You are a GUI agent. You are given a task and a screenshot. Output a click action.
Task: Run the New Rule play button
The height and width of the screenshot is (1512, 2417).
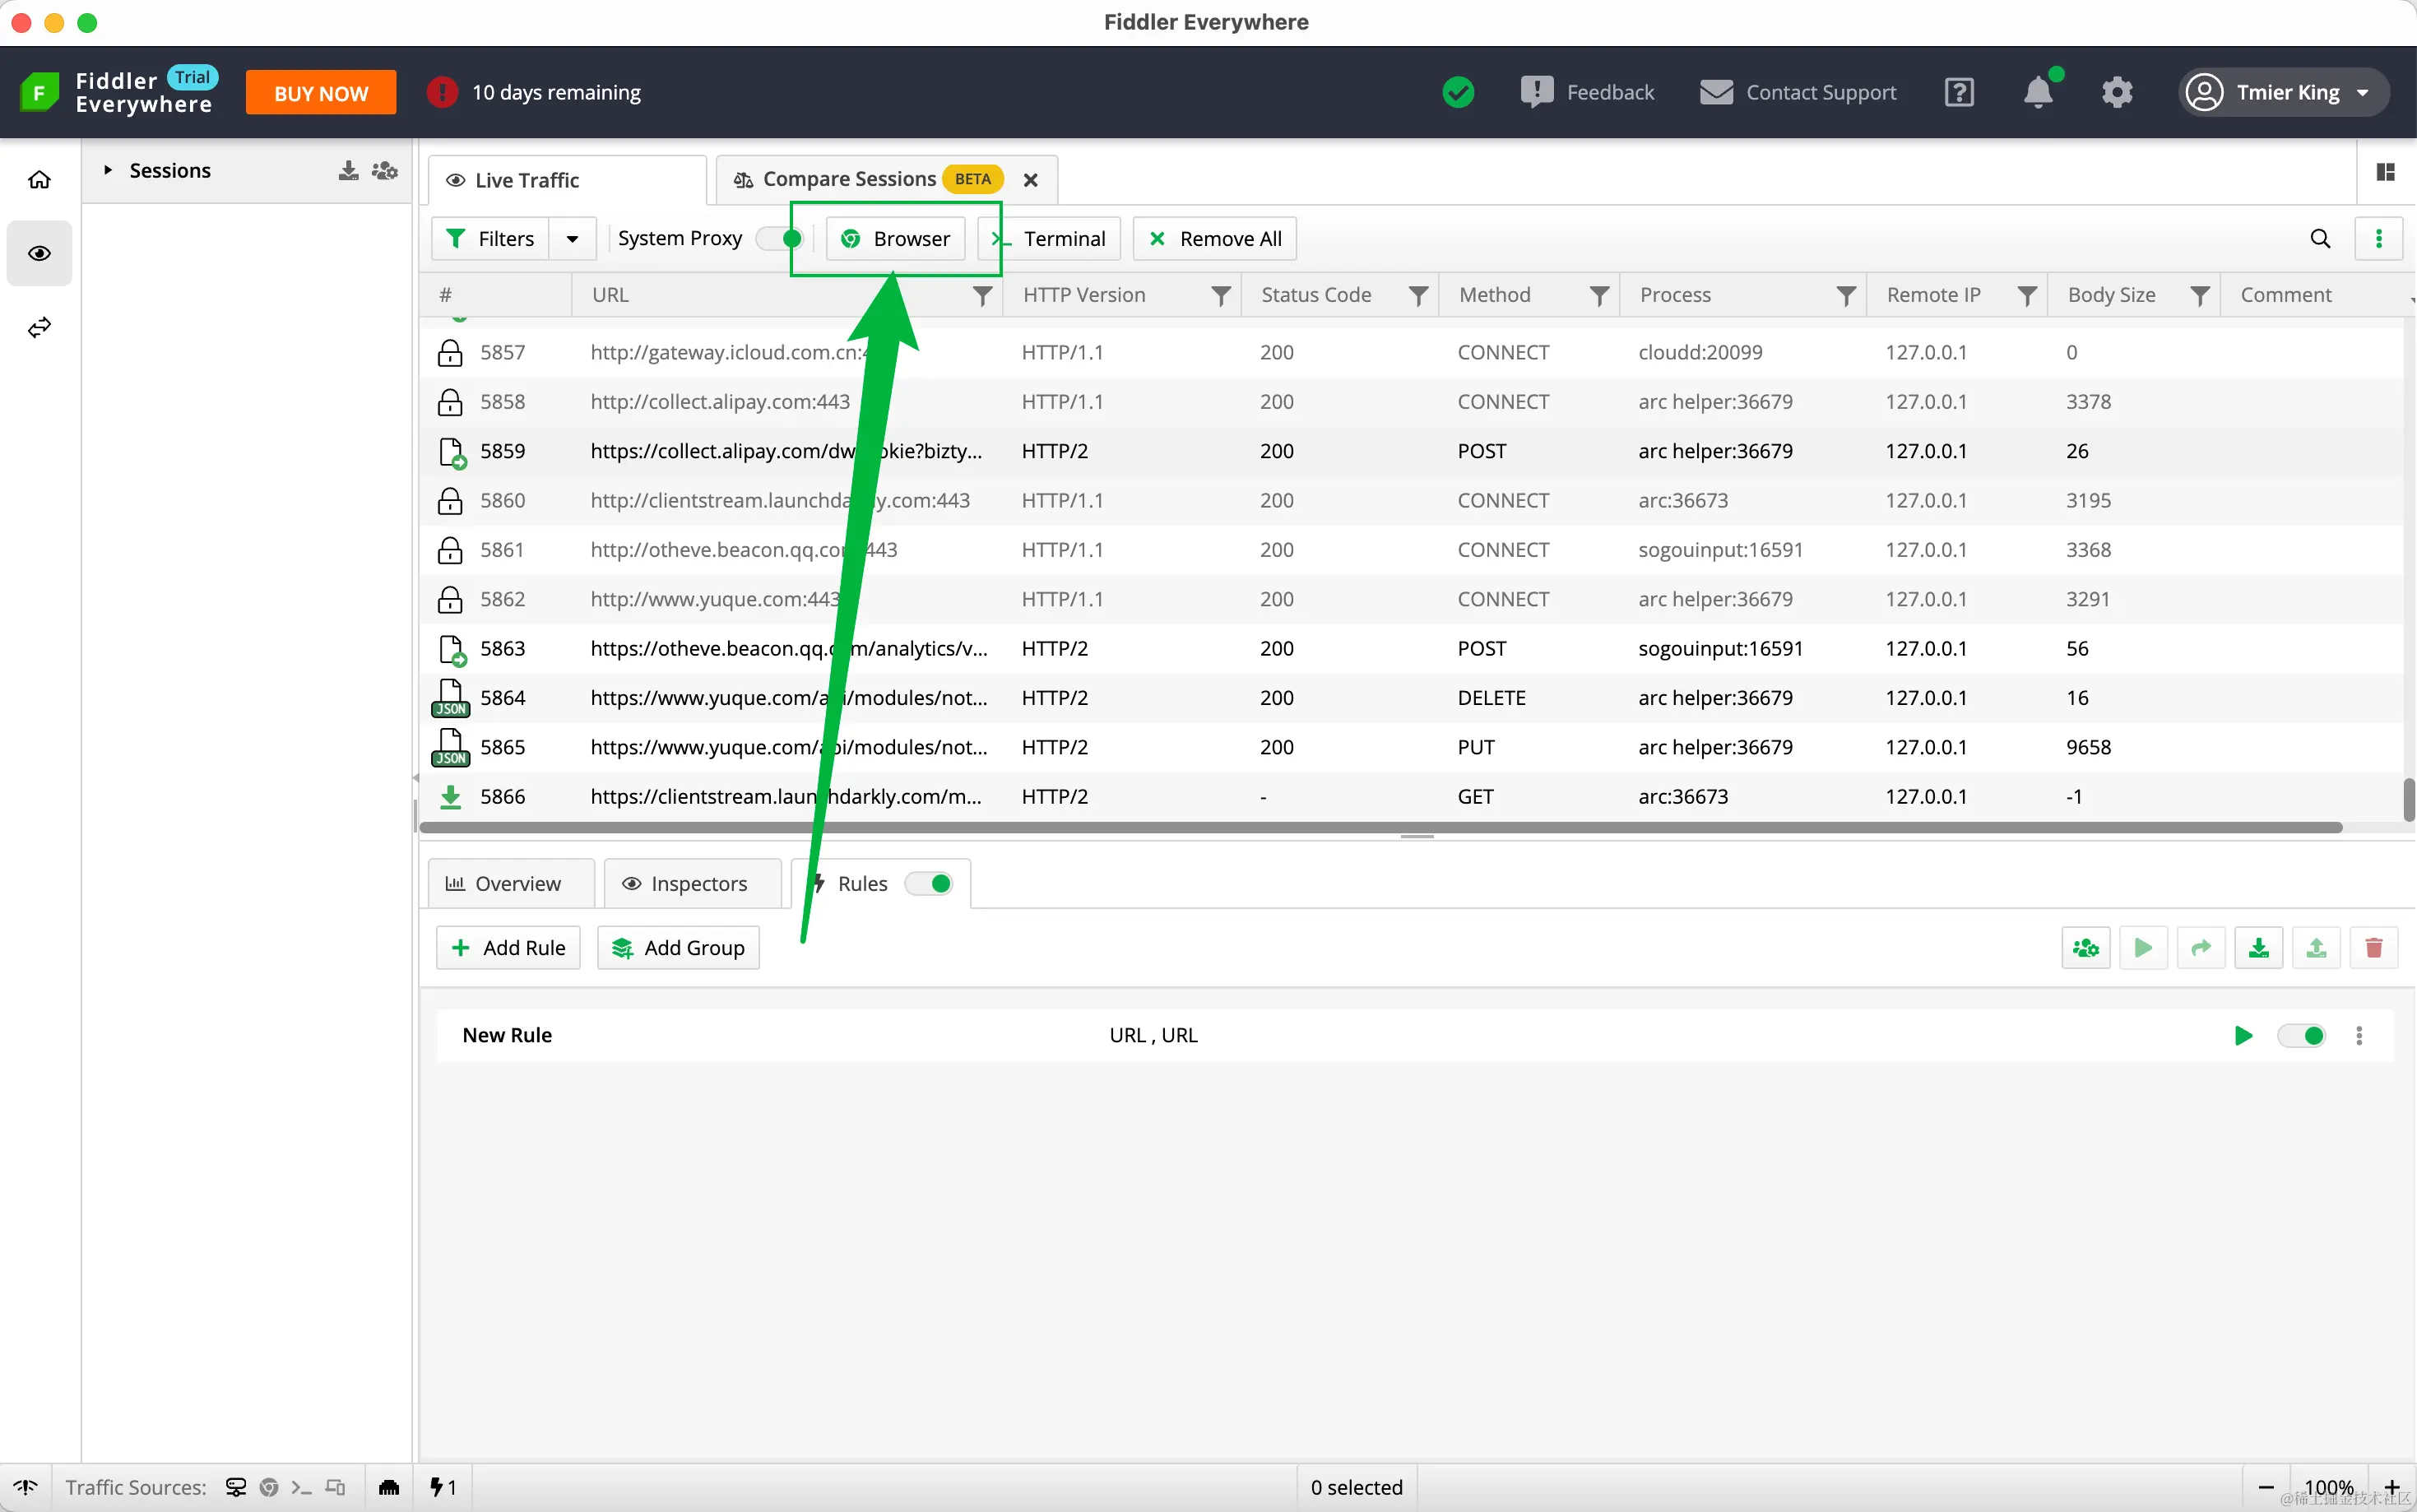(2243, 1035)
